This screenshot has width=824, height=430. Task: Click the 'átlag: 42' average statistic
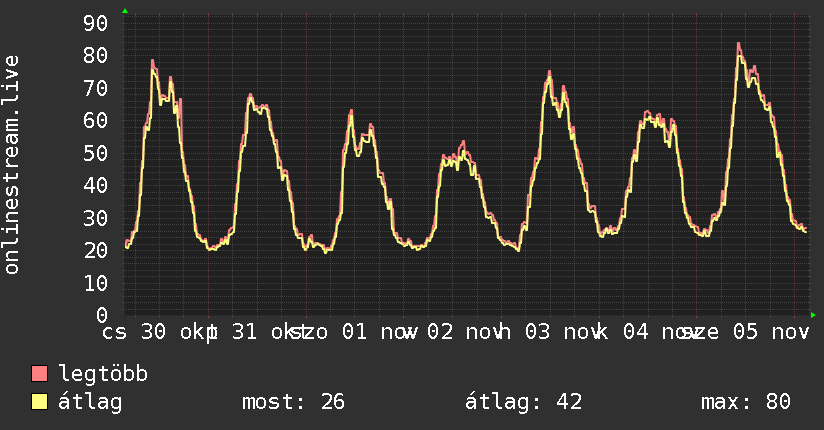pos(523,402)
